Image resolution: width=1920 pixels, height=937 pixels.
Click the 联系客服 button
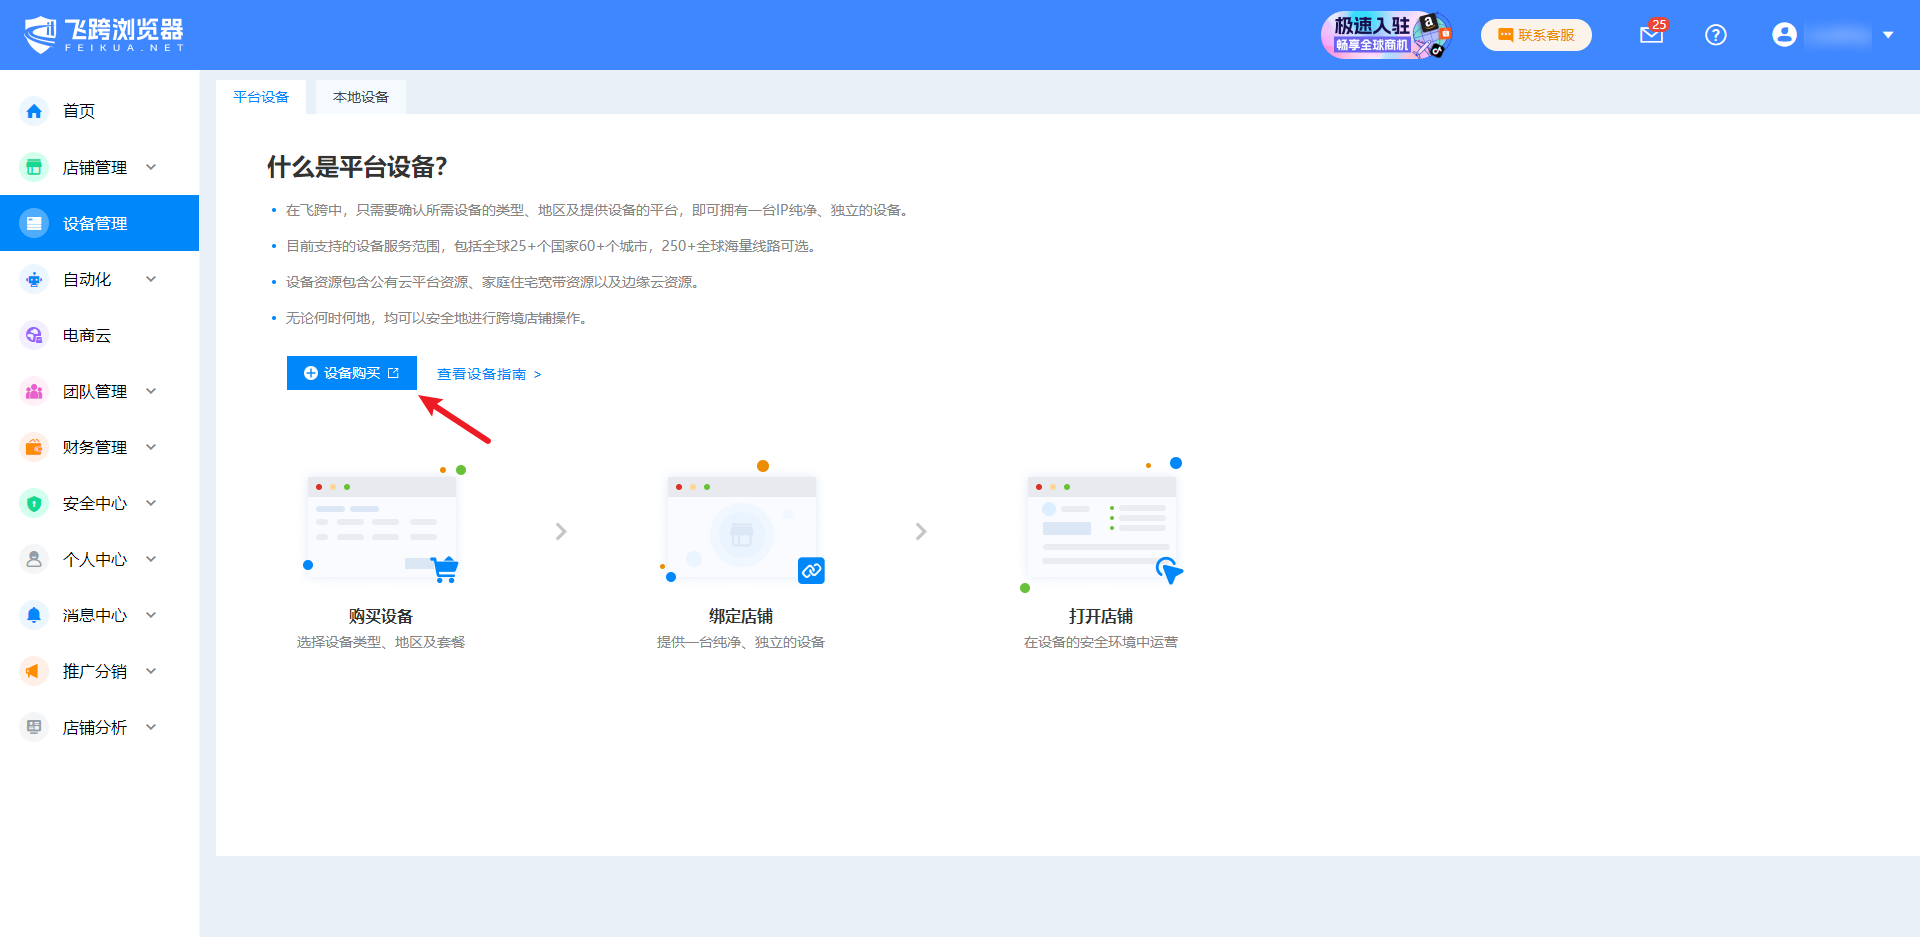click(x=1536, y=35)
